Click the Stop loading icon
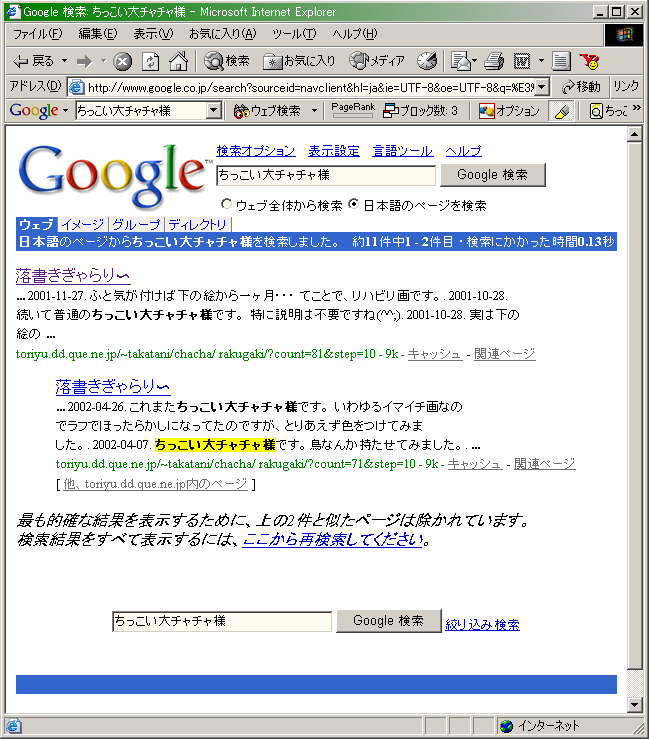649x739 pixels. pos(123,61)
